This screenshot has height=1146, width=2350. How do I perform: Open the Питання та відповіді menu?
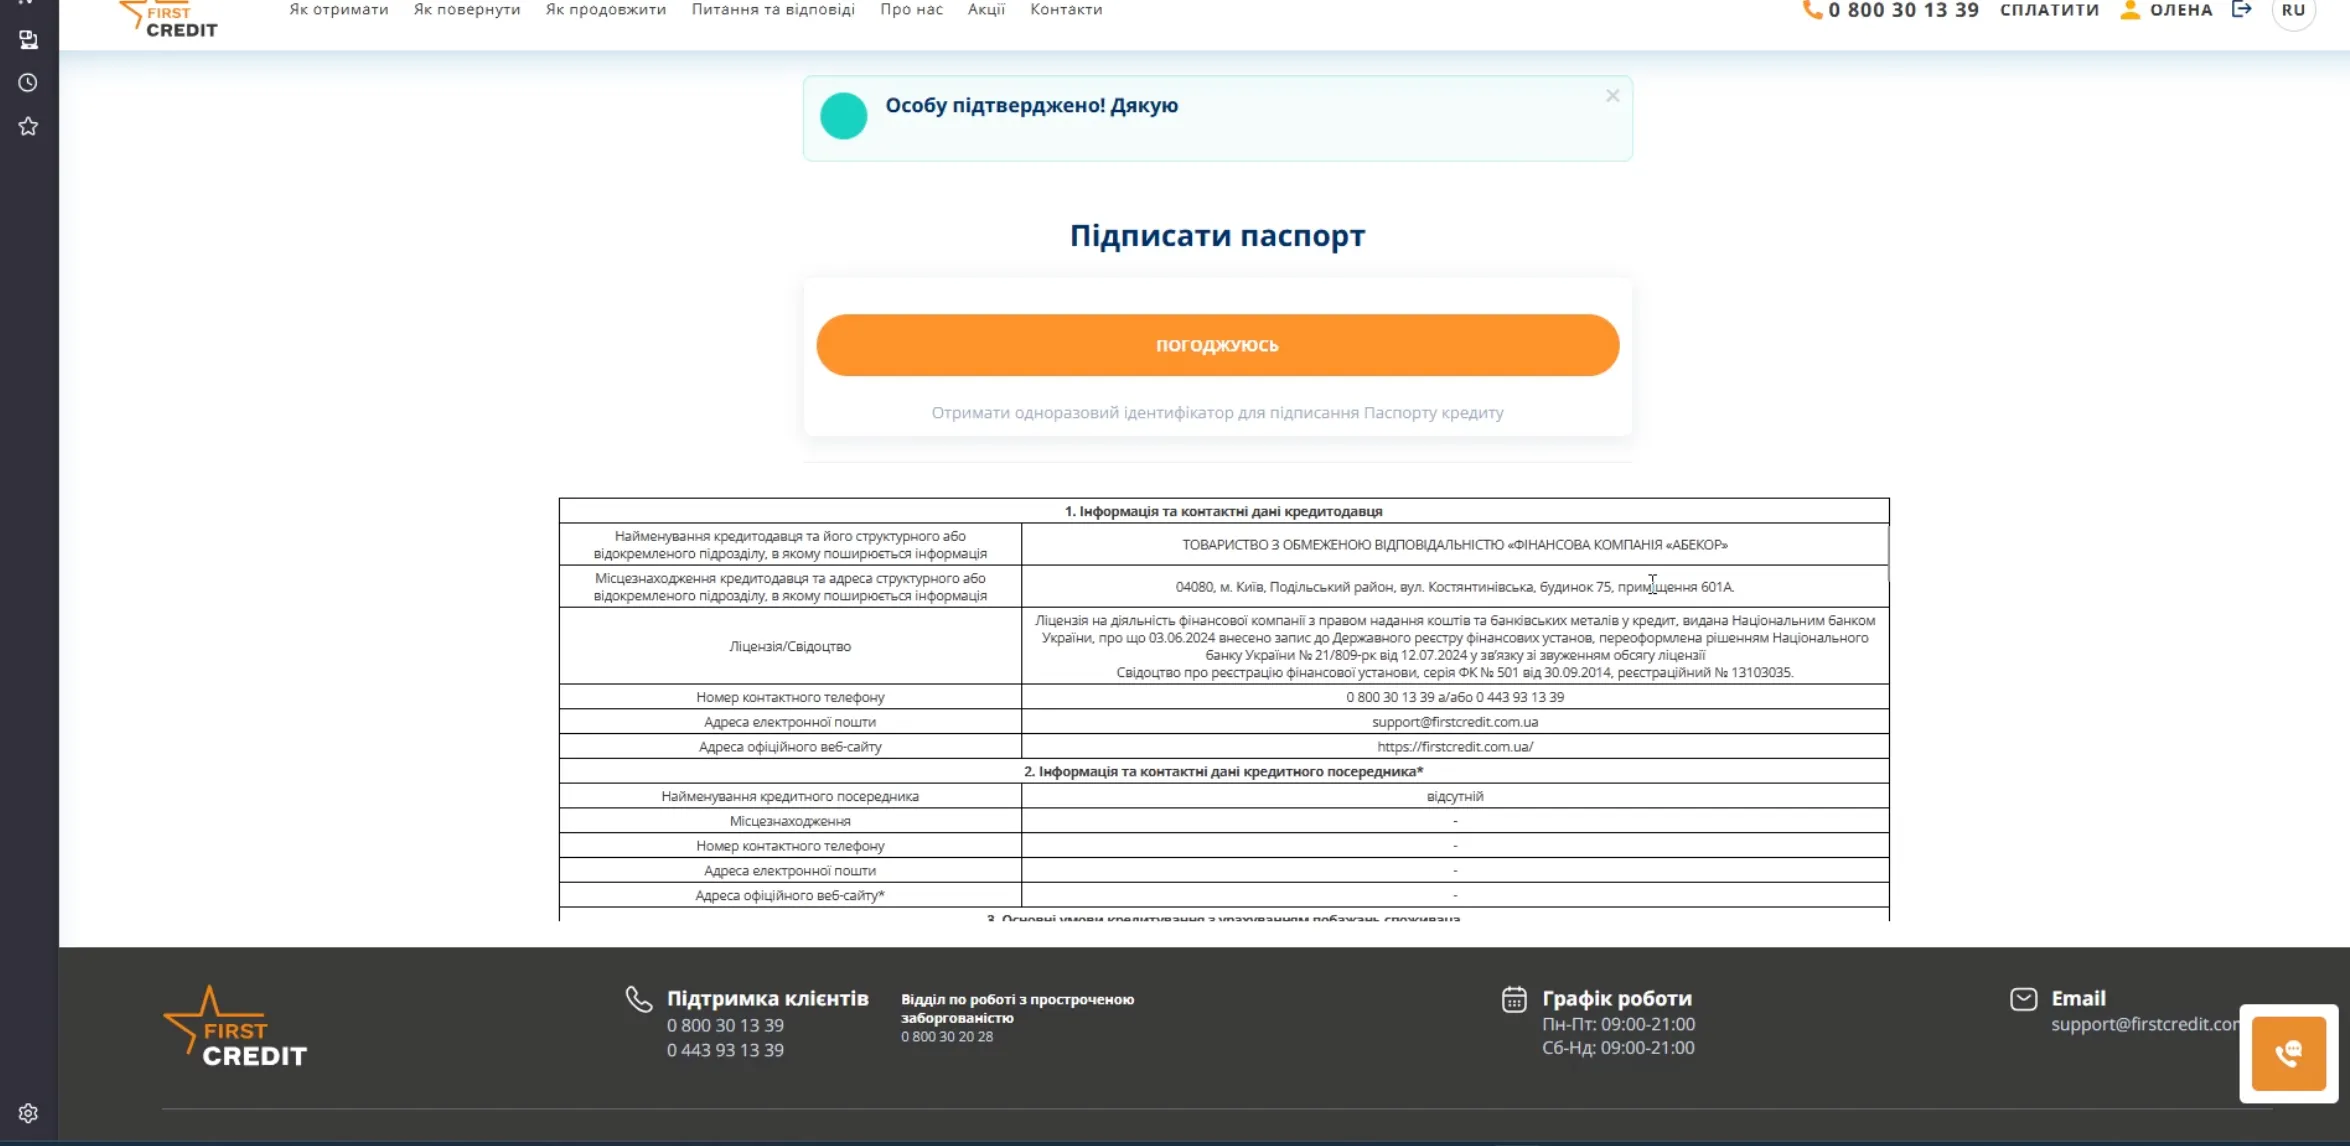click(x=773, y=10)
